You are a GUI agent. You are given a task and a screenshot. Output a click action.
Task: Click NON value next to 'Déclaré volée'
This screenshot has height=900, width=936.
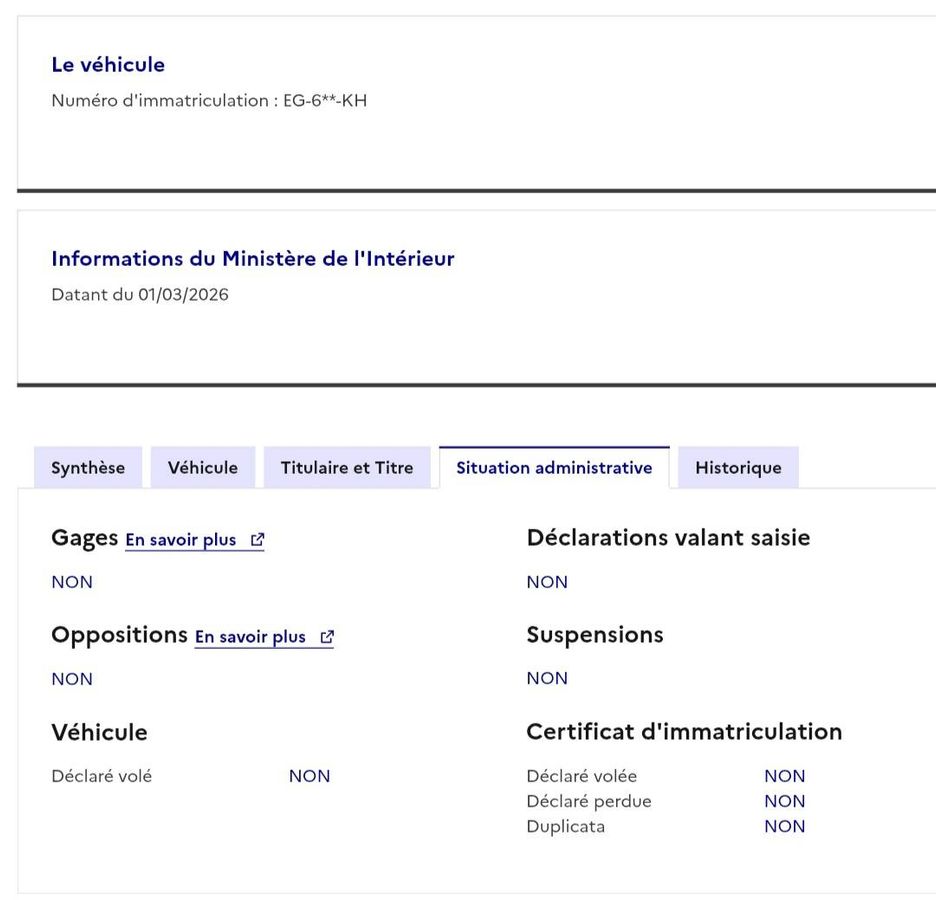784,777
